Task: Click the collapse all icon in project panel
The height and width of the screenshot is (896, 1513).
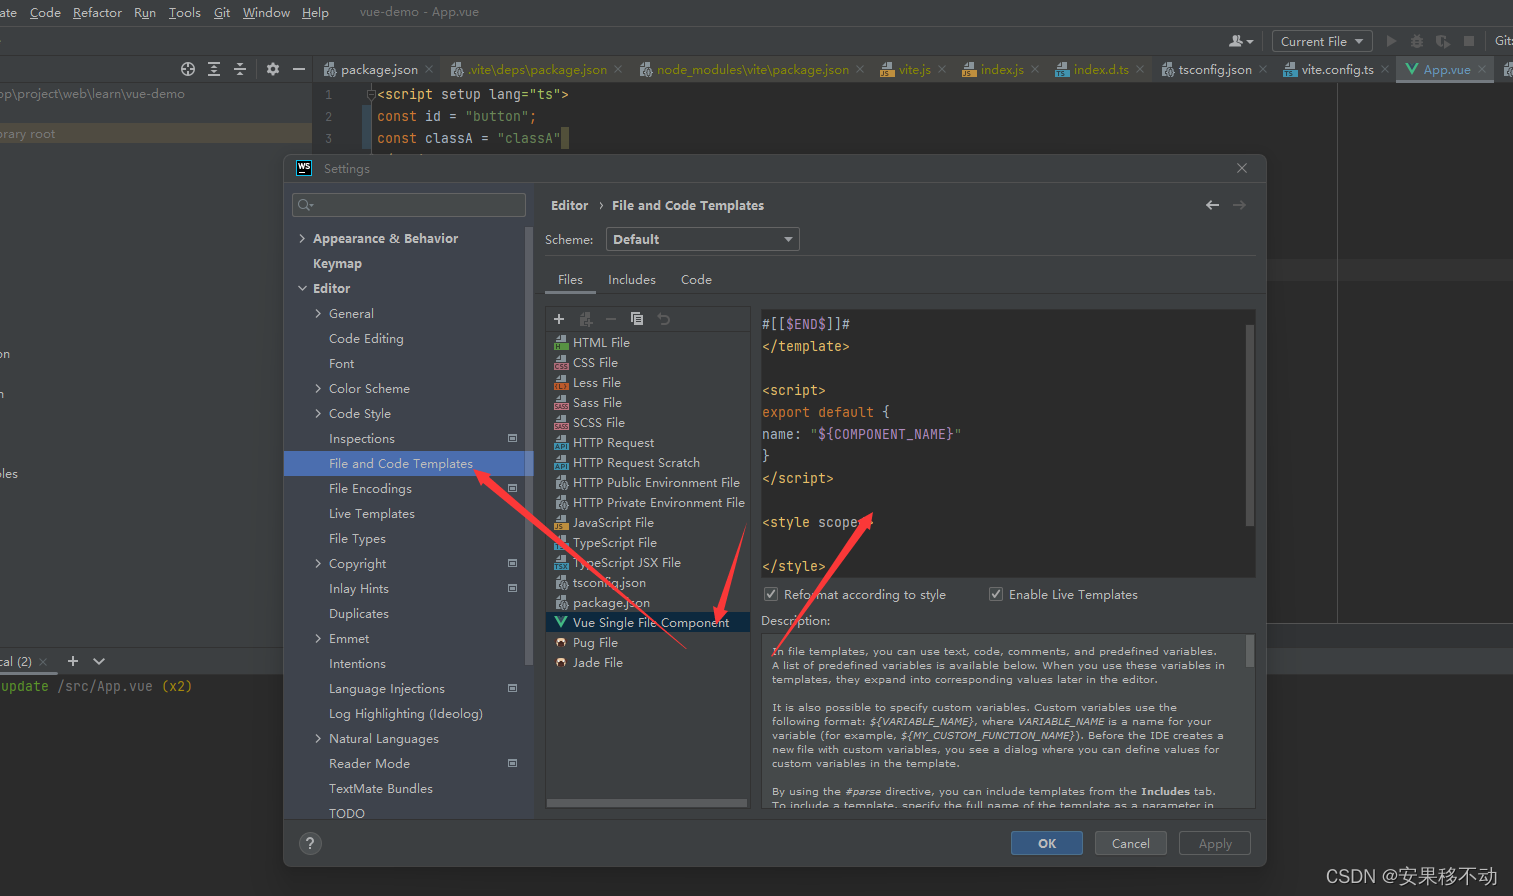Action: pyautogui.click(x=240, y=69)
